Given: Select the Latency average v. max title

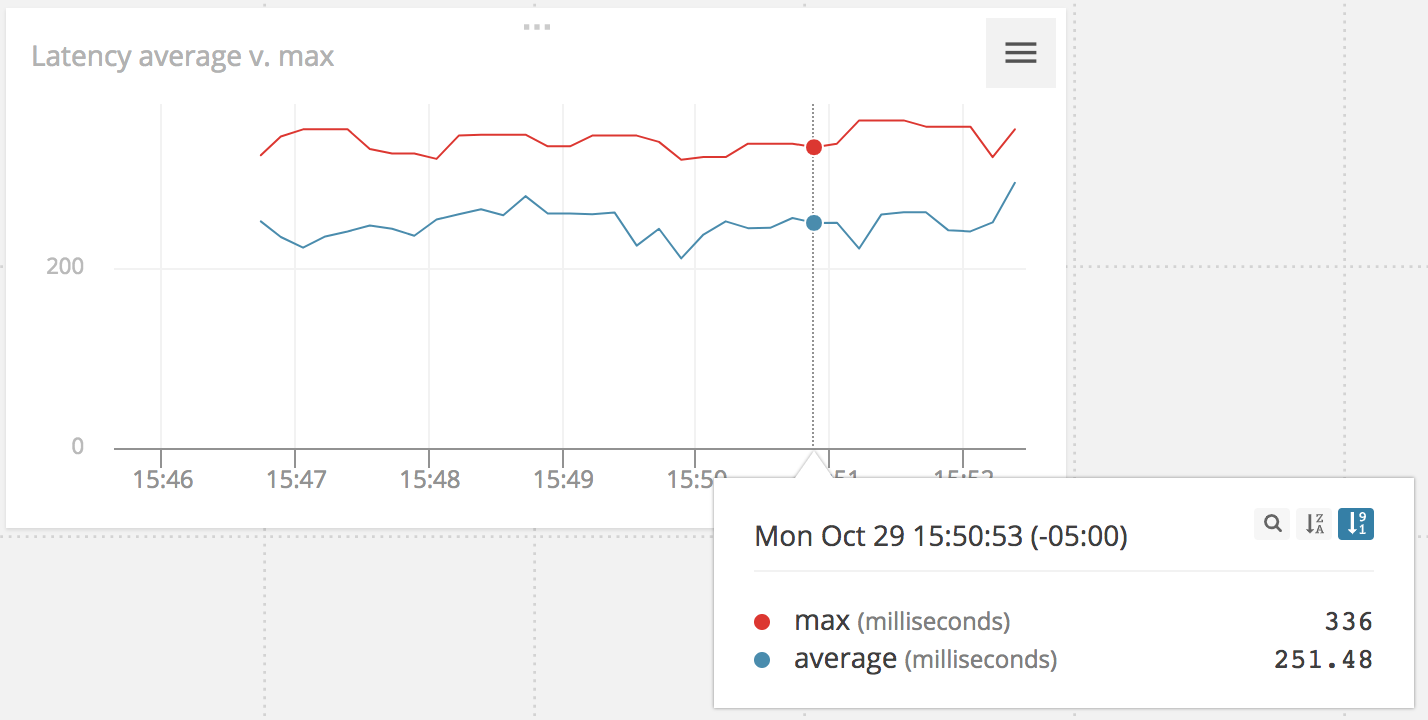Looking at the screenshot, I should pos(183,56).
